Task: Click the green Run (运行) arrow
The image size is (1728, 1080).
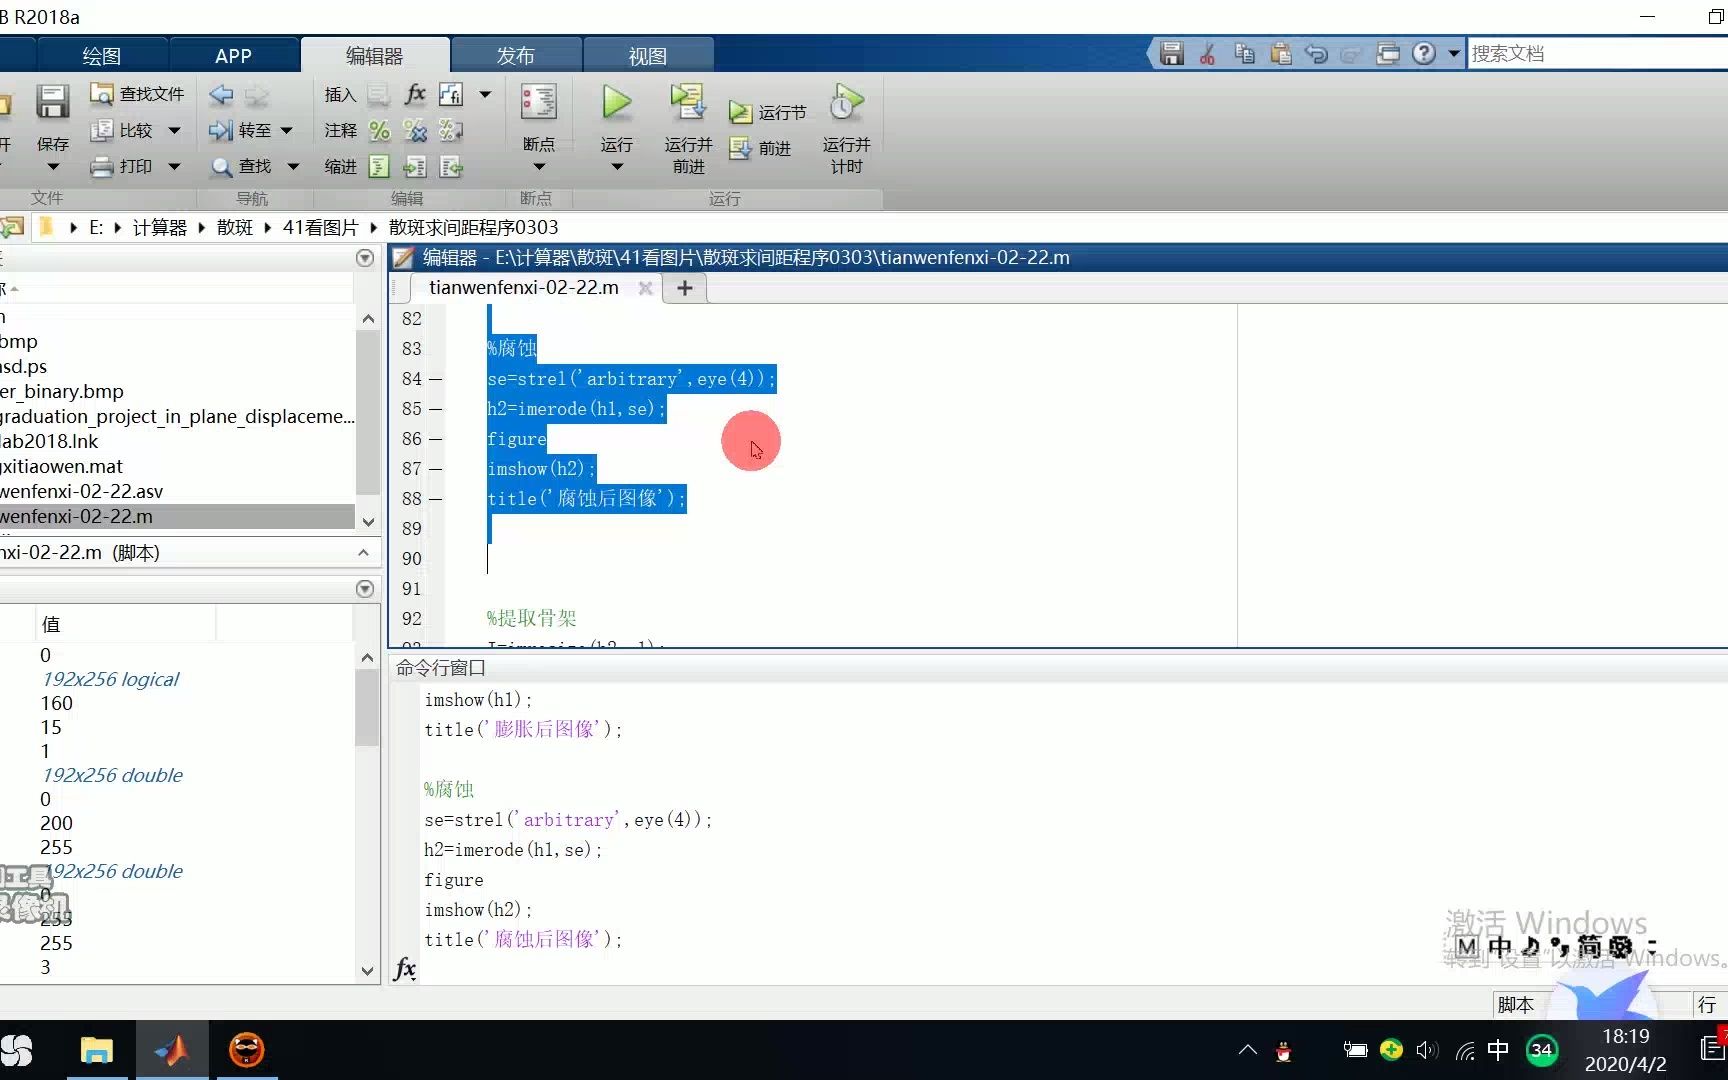Action: pyautogui.click(x=617, y=102)
